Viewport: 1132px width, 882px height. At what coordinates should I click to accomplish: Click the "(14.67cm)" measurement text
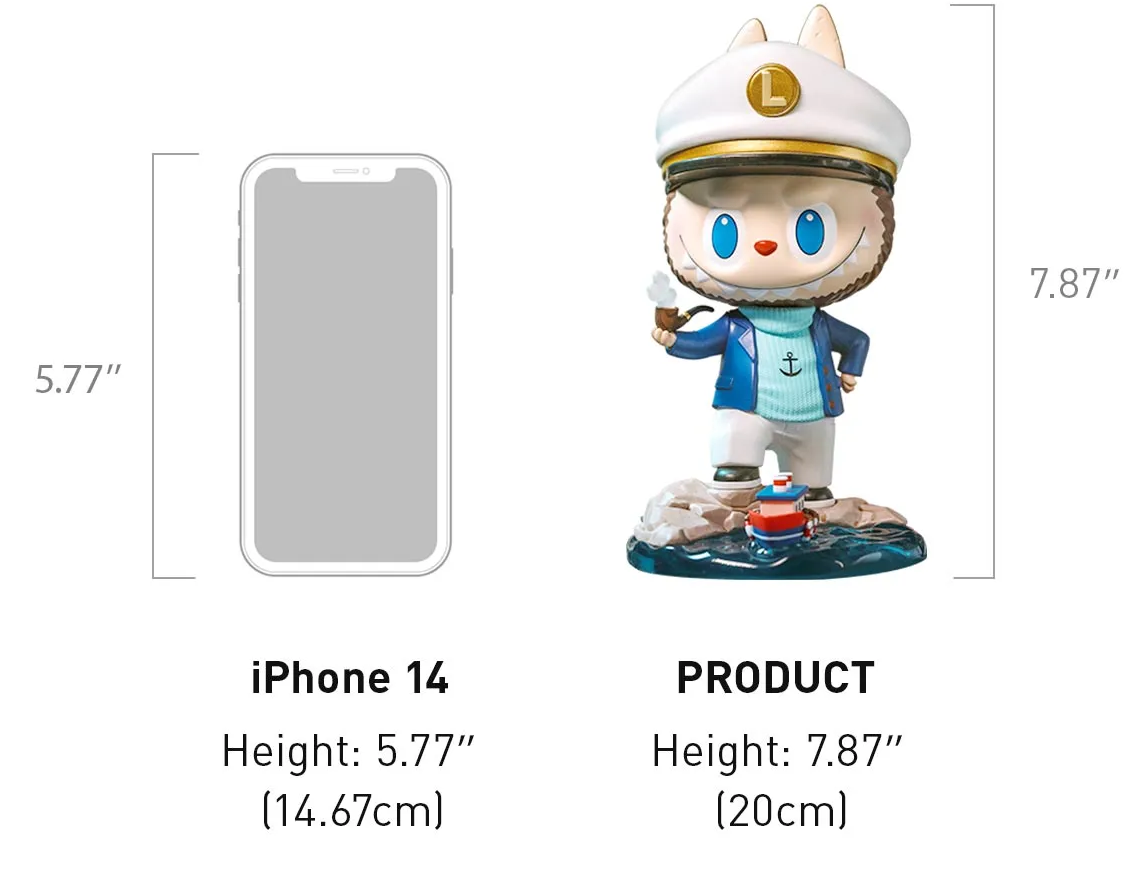[x=352, y=811]
